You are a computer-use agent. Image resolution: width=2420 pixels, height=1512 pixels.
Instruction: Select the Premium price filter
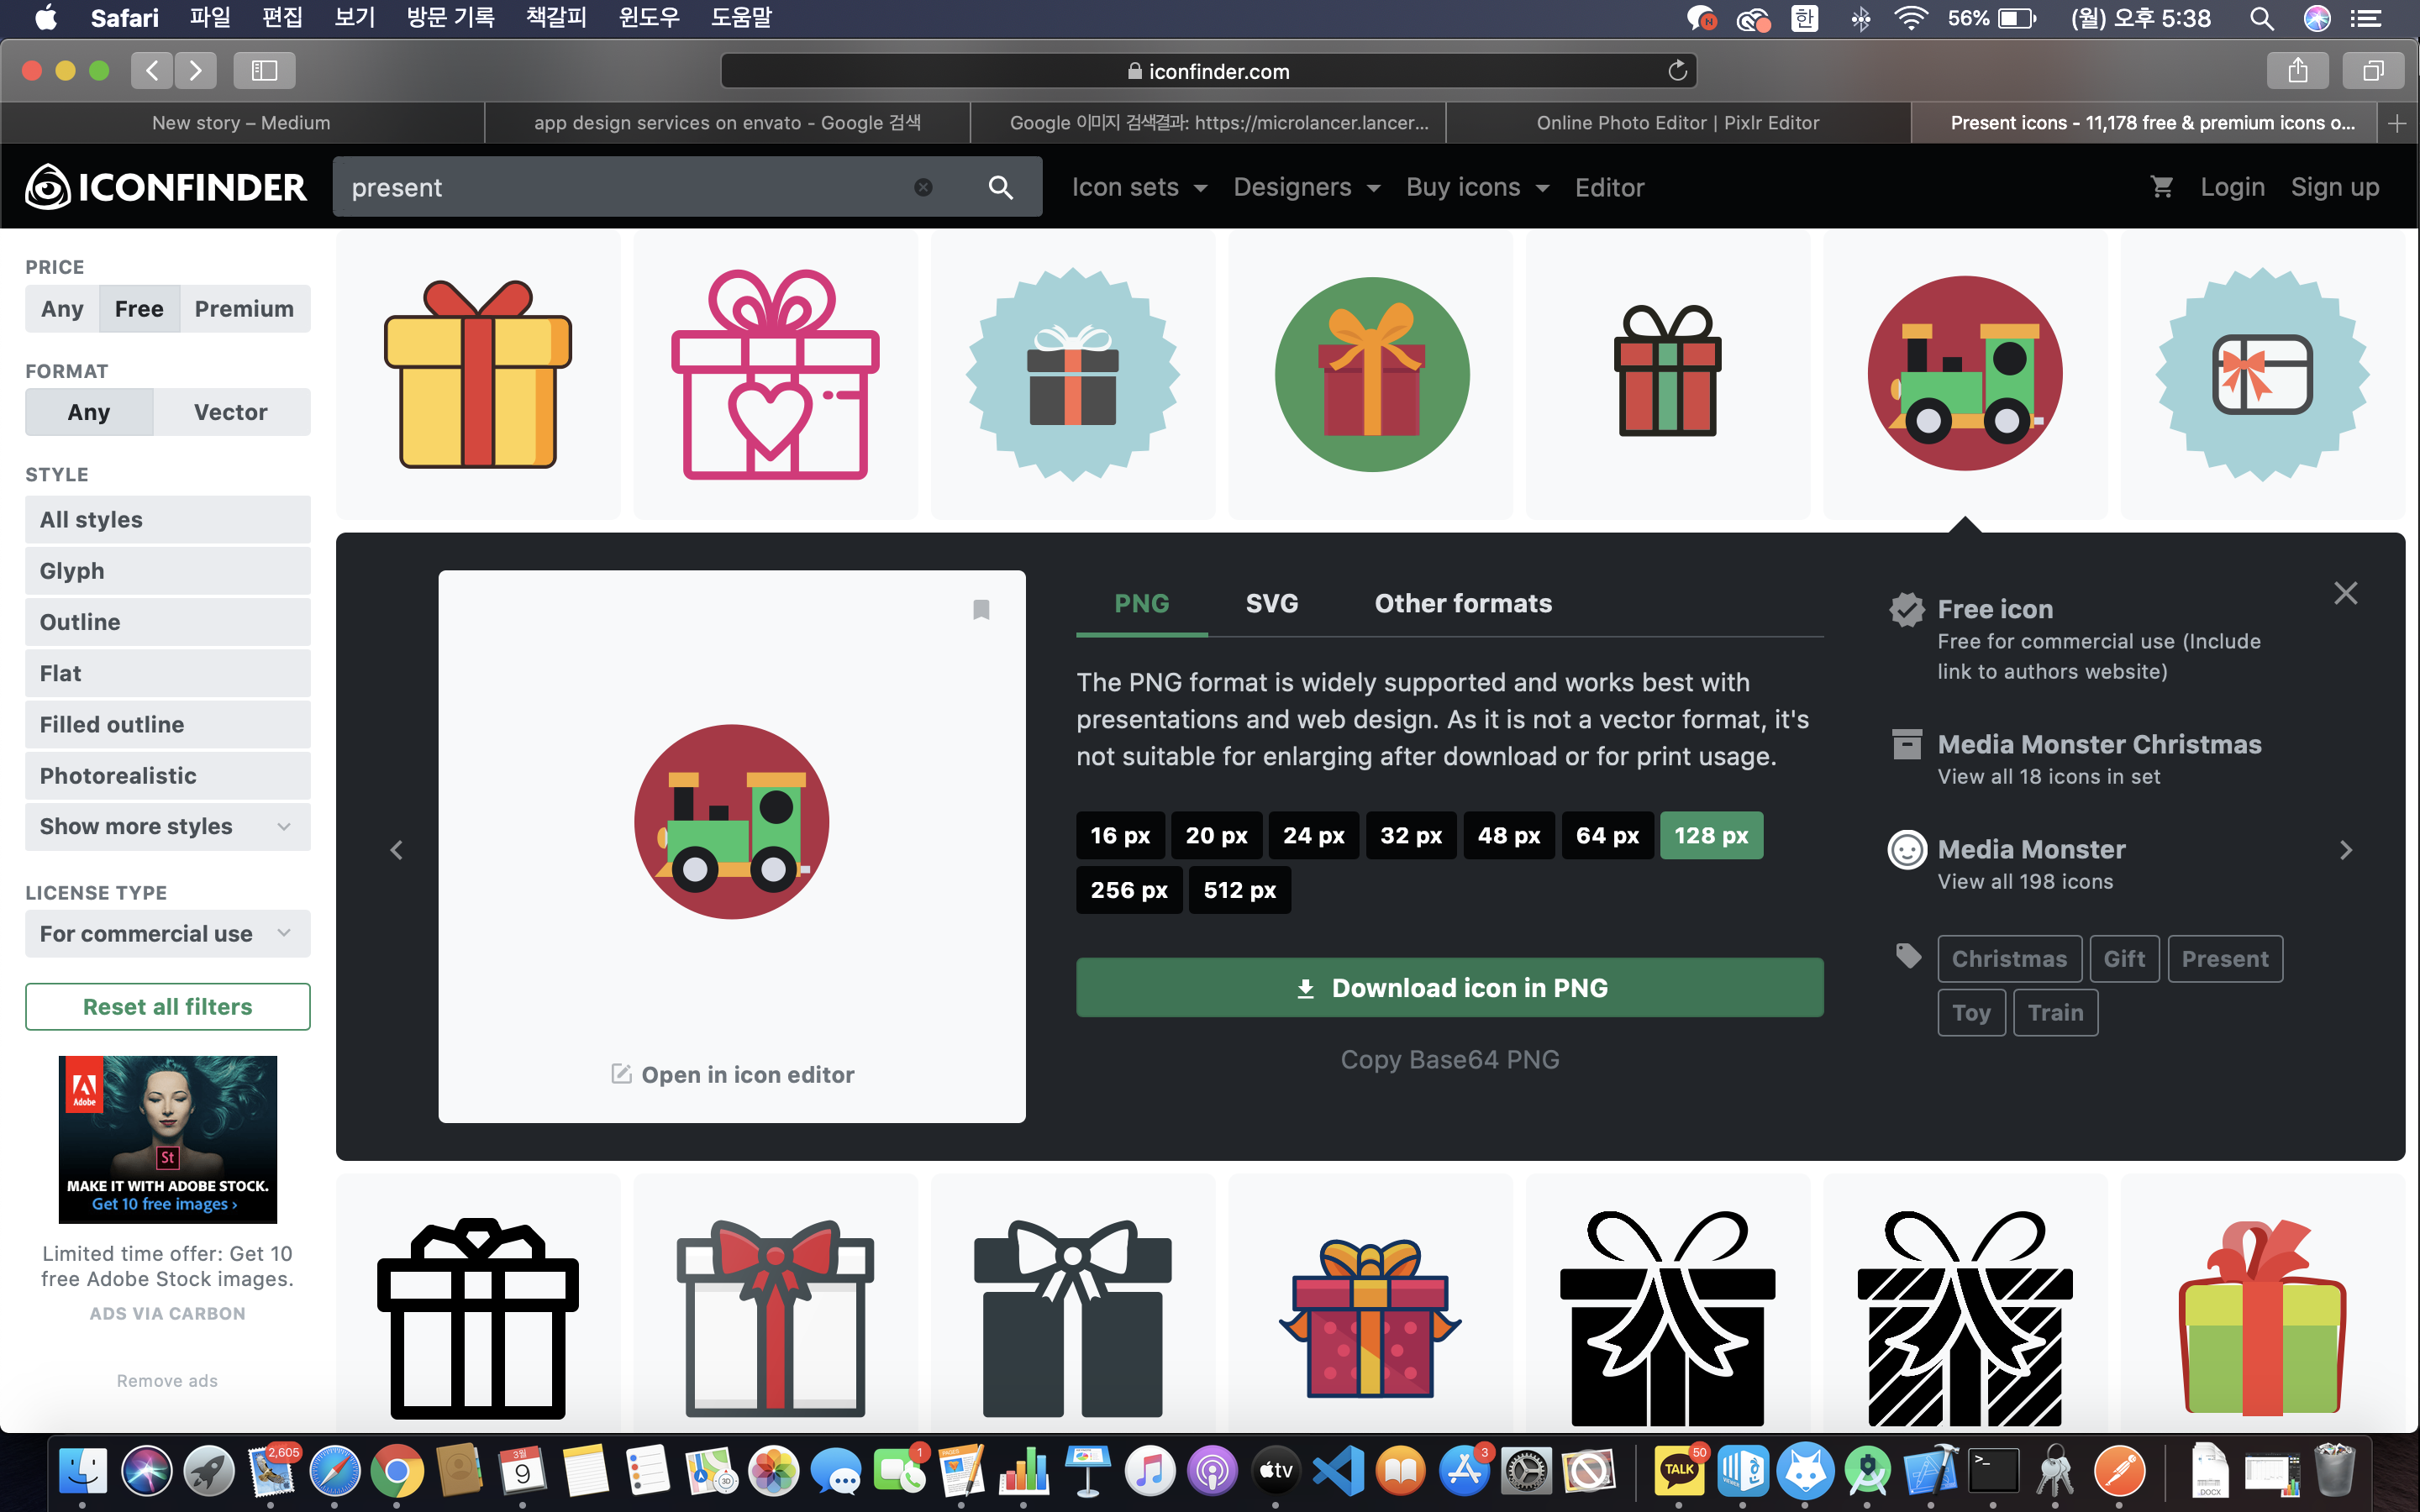(x=244, y=309)
